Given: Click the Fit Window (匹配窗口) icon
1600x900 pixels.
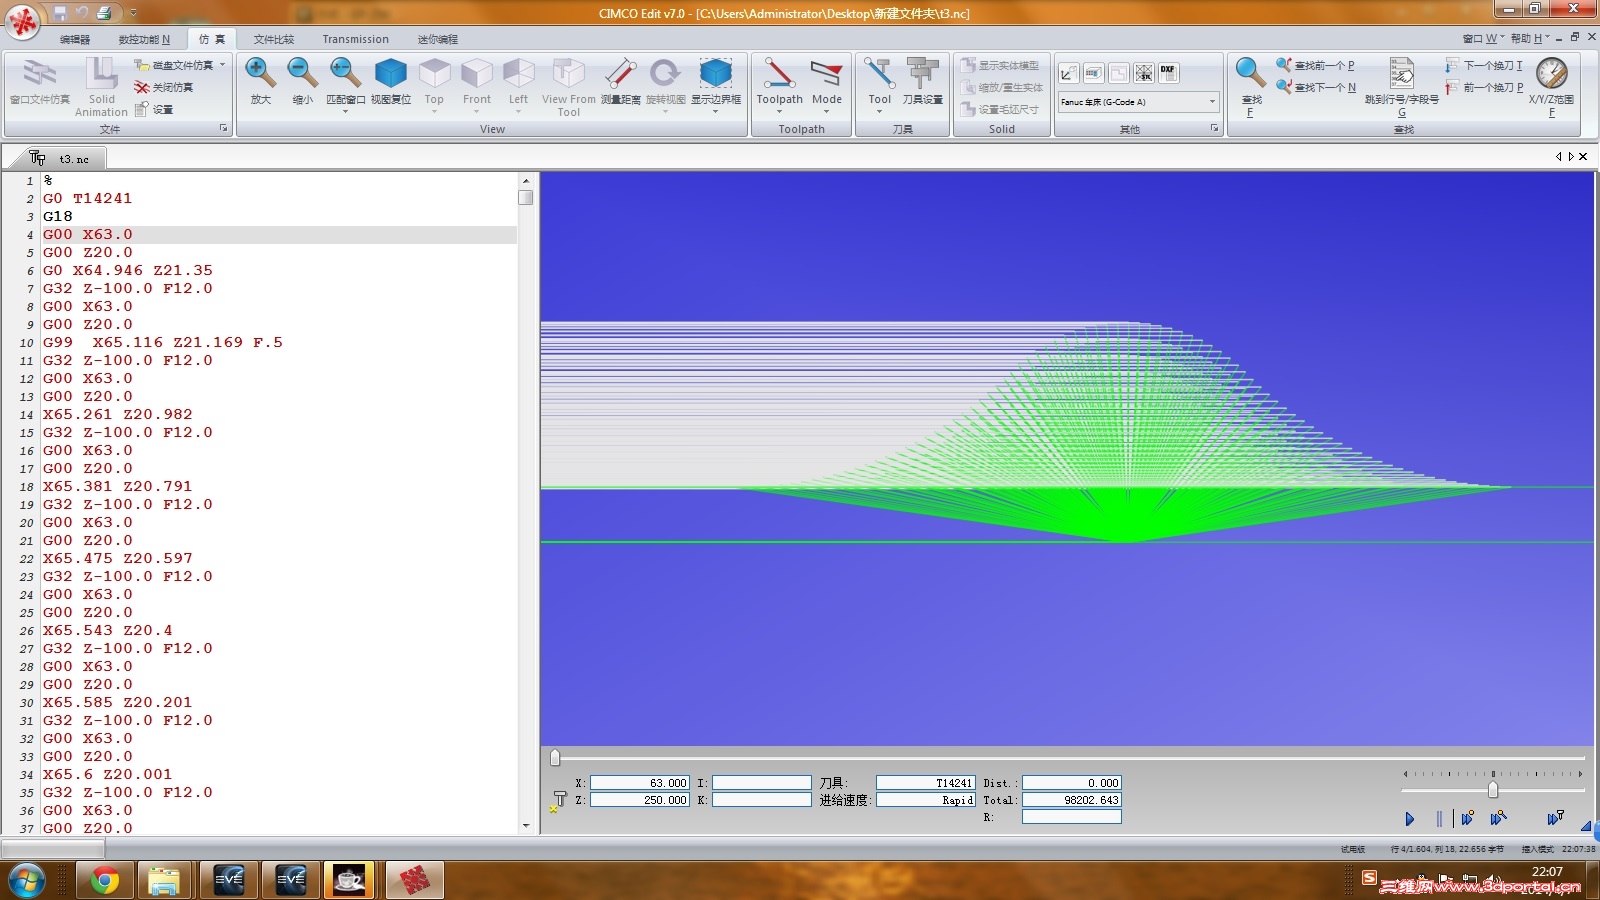Looking at the screenshot, I should (x=345, y=73).
